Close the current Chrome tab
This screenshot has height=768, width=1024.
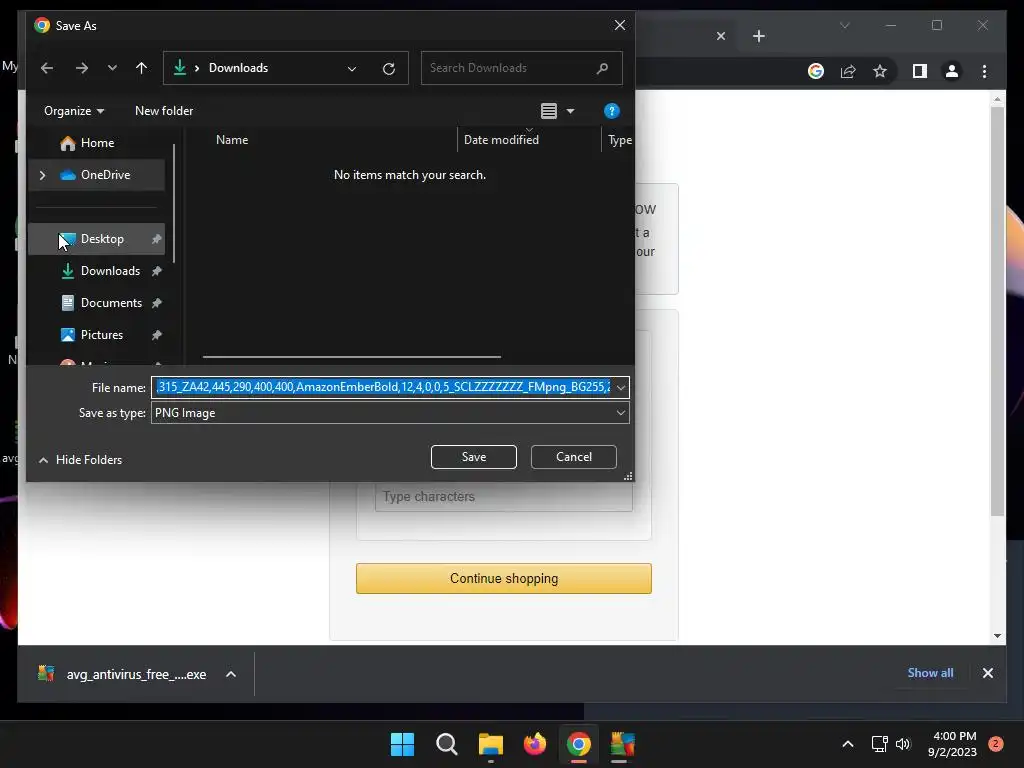(721, 36)
